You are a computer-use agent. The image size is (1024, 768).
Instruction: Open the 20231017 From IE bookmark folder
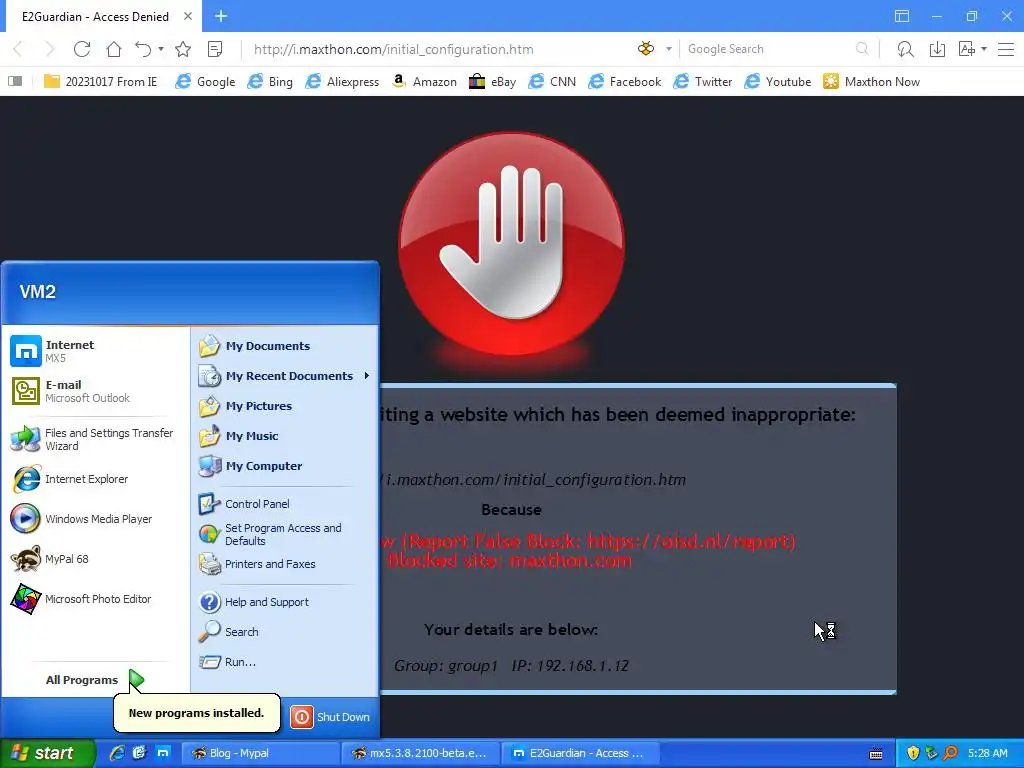click(x=100, y=82)
